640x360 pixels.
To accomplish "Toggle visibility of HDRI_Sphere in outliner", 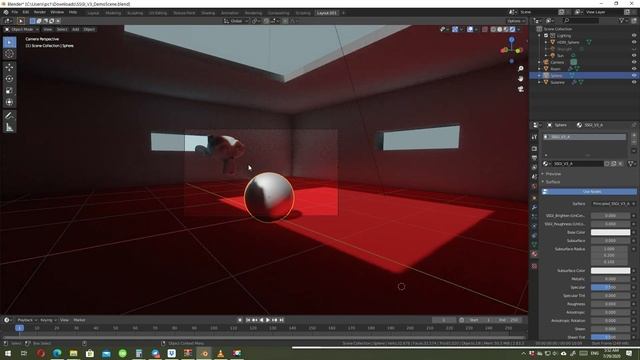I will [x=634, y=42].
